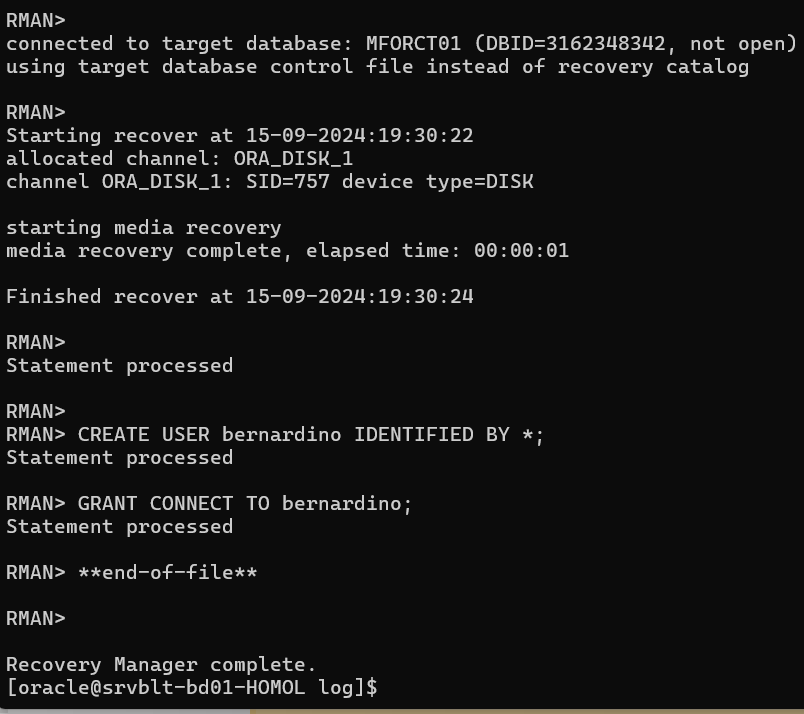Click the 'using target database control file' line
The width and height of the screenshot is (804, 714).
[x=377, y=67]
